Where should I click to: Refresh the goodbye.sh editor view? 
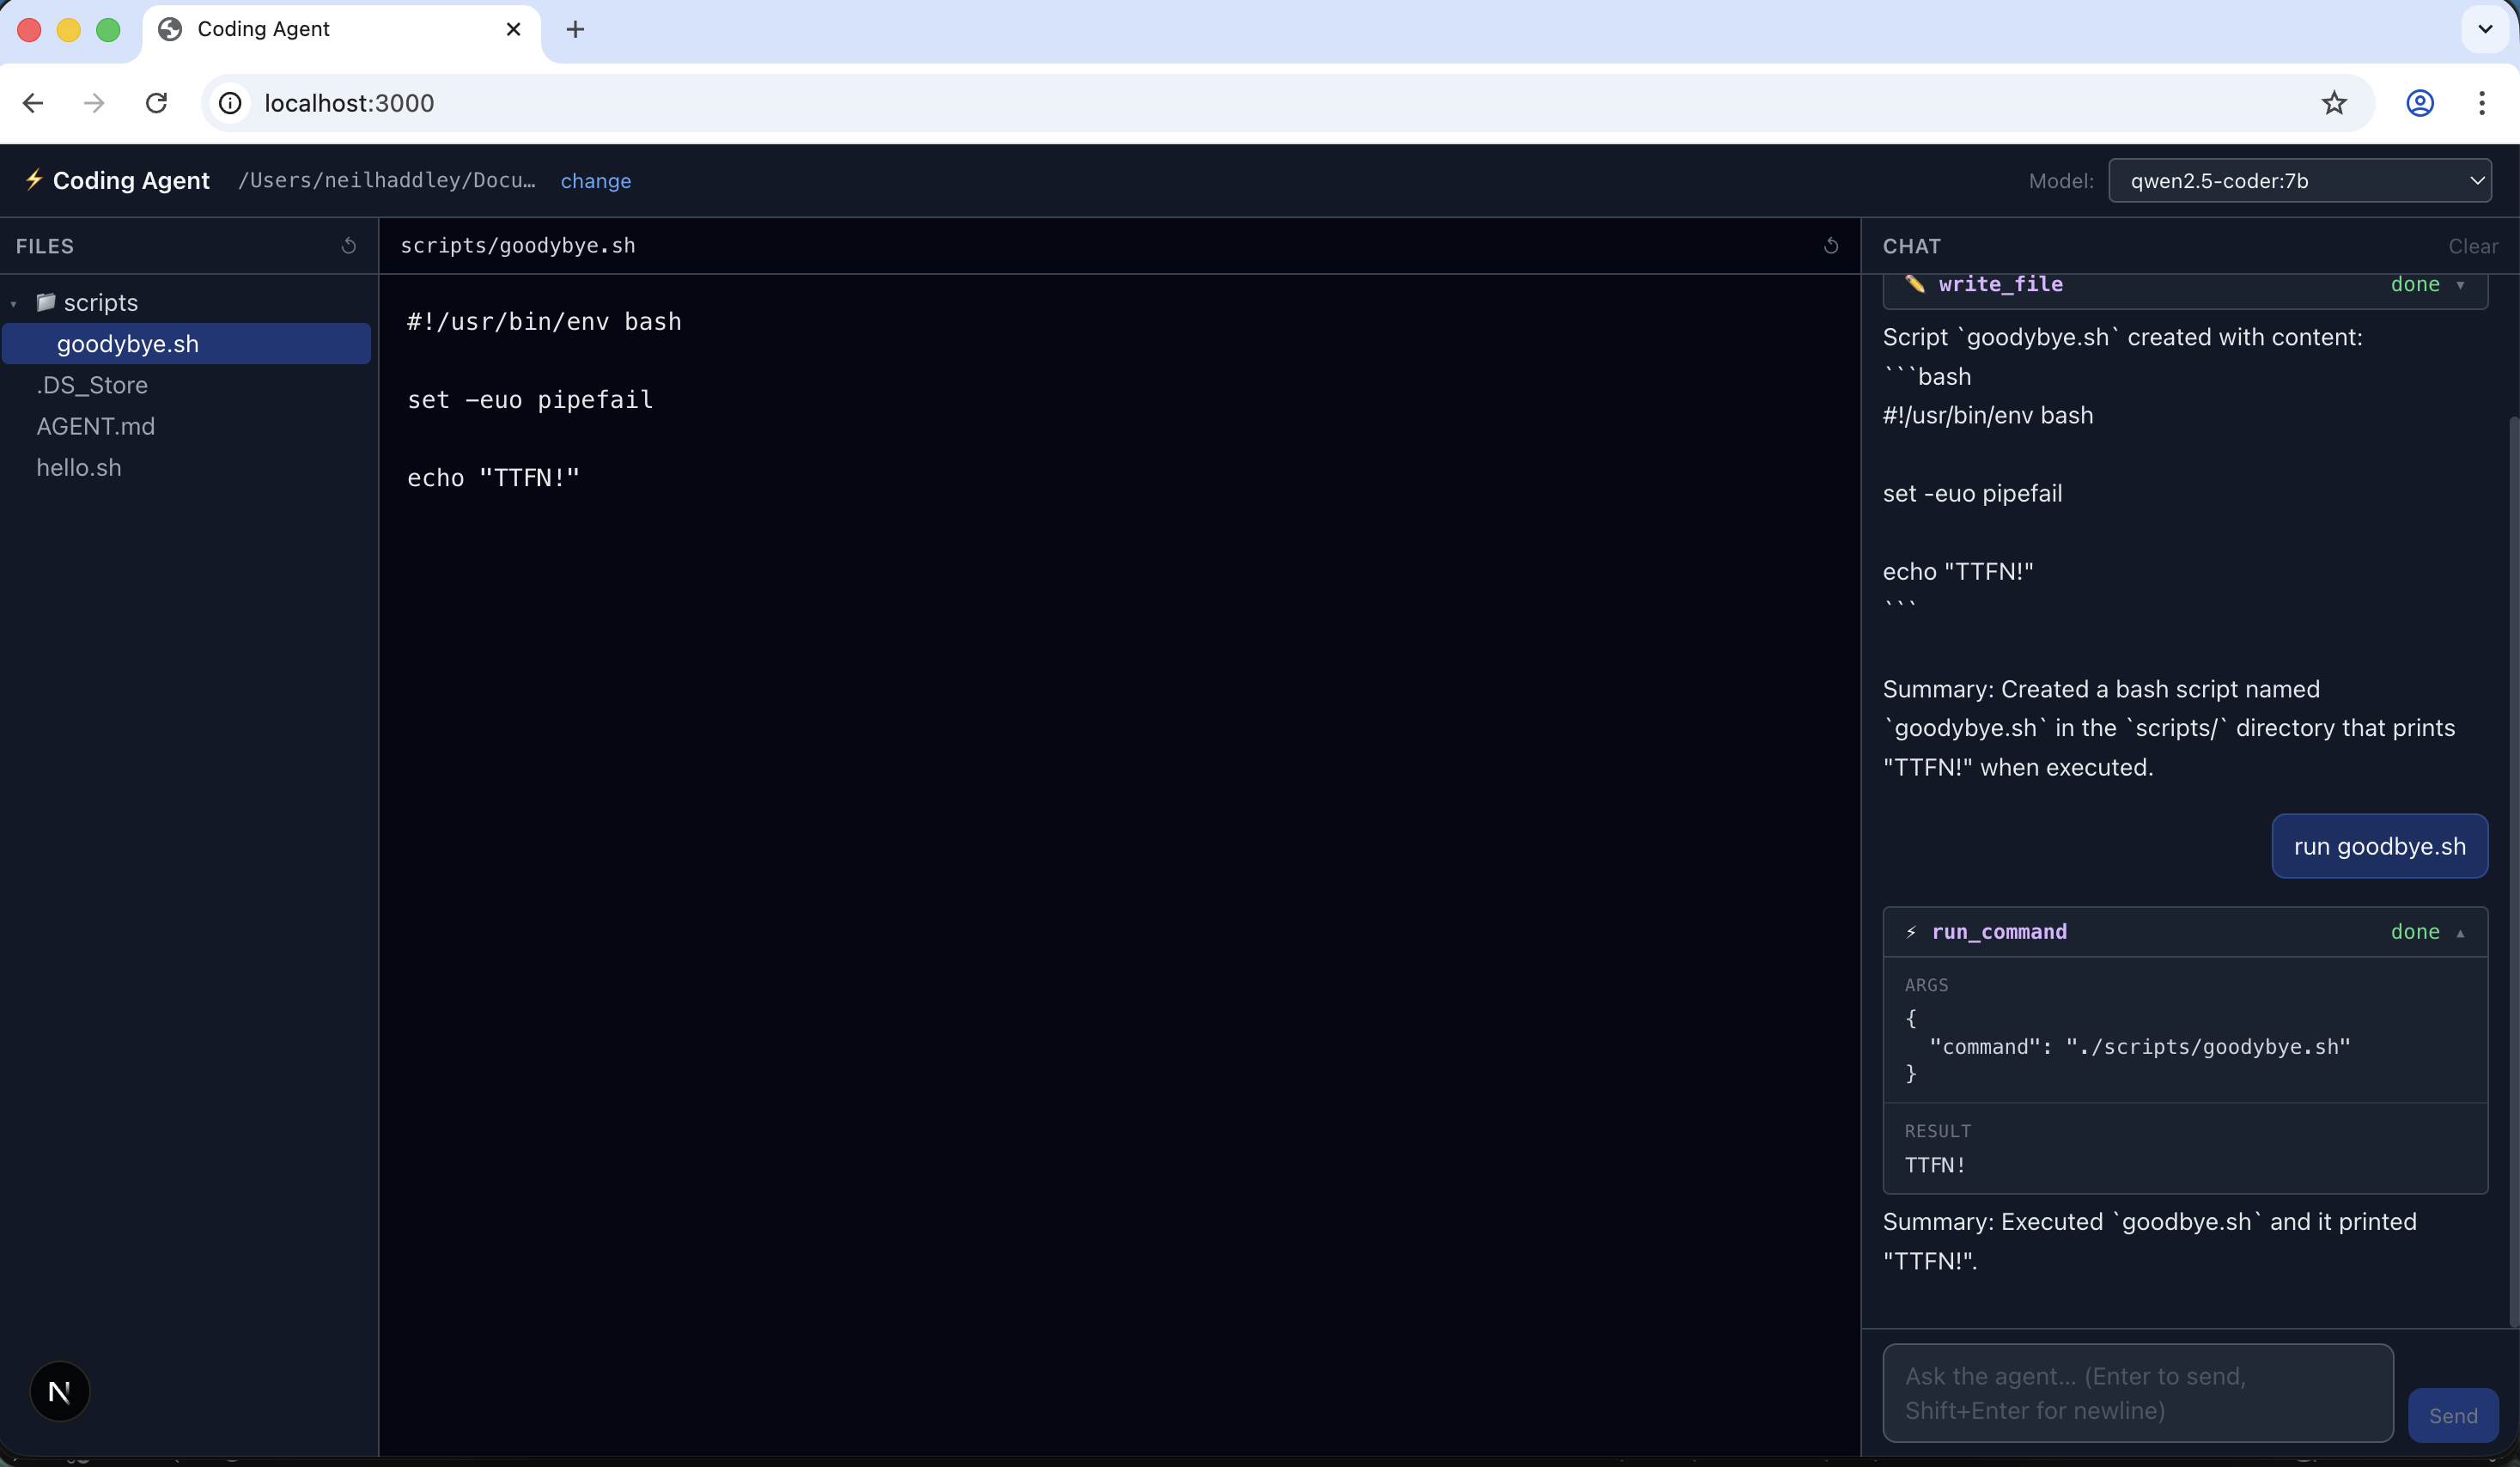click(x=1831, y=245)
